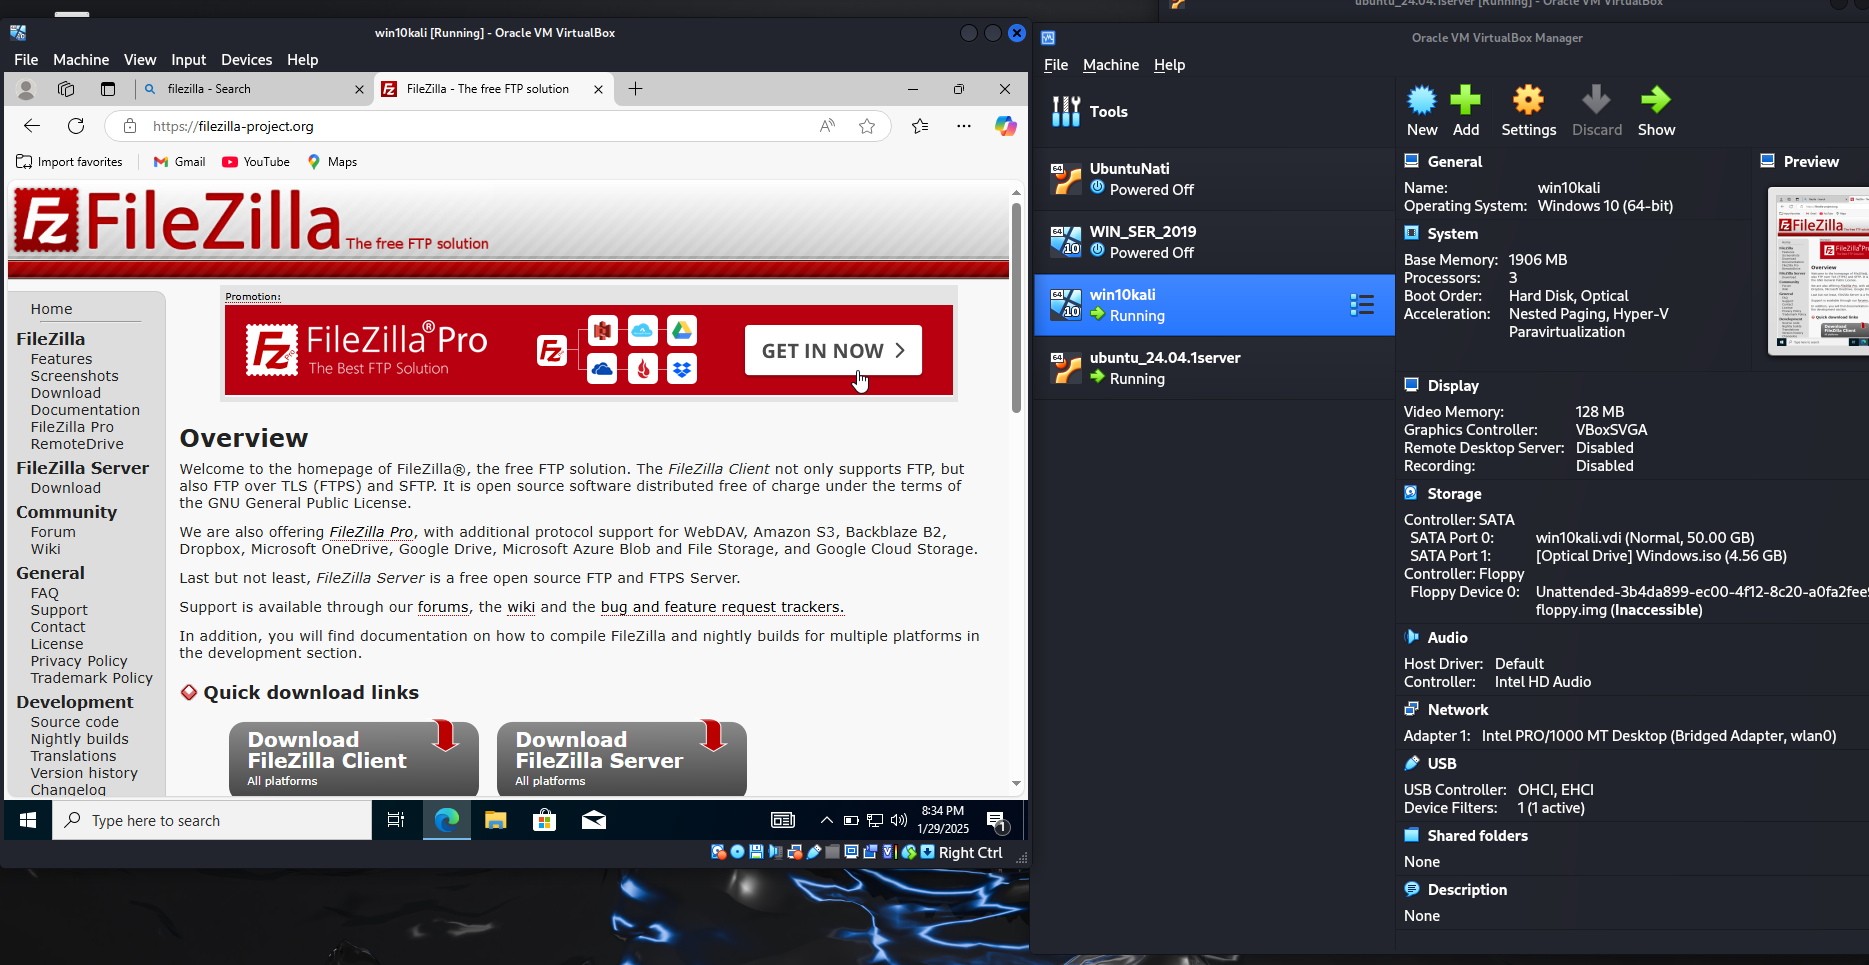Select WIN_SER_2019 VM in list
The height and width of the screenshot is (965, 1869).
(x=1214, y=242)
